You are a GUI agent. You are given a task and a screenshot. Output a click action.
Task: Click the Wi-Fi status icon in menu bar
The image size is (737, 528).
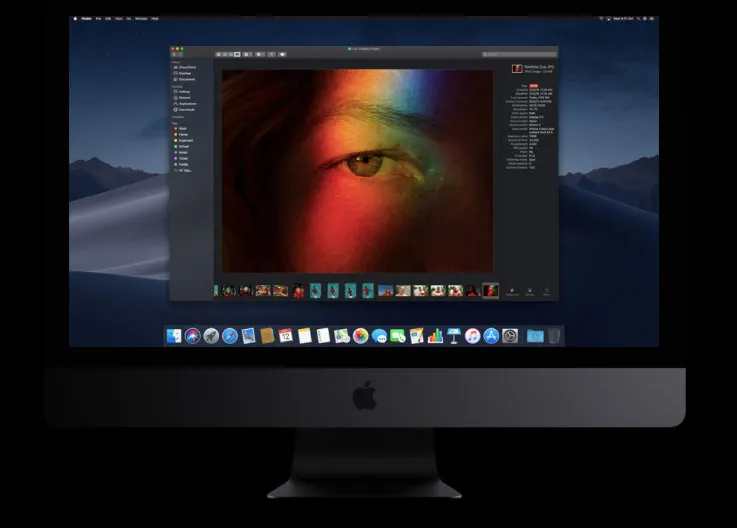(601, 19)
